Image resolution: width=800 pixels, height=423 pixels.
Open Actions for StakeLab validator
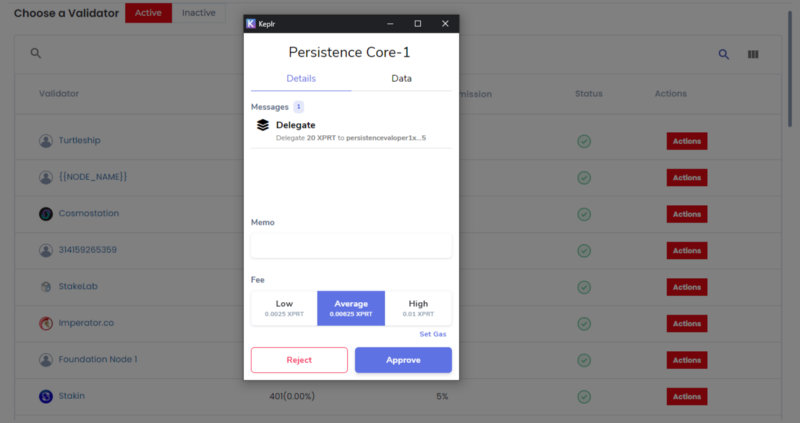click(x=687, y=287)
